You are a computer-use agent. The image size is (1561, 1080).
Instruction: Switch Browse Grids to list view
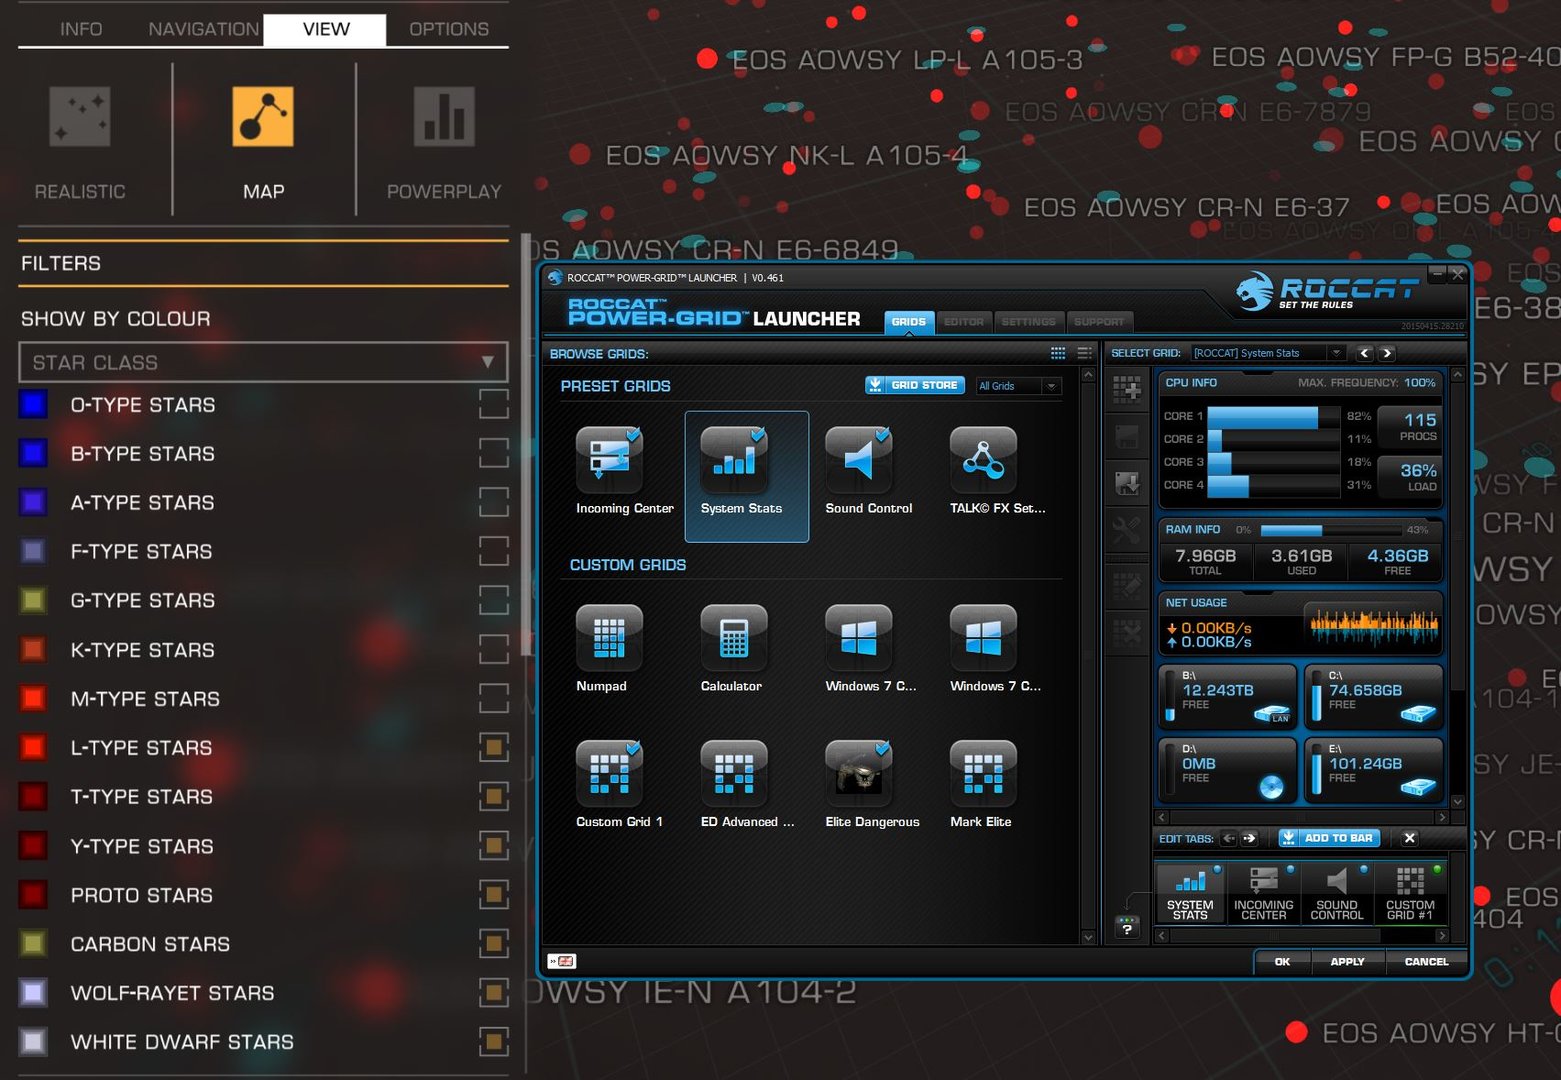click(1084, 353)
